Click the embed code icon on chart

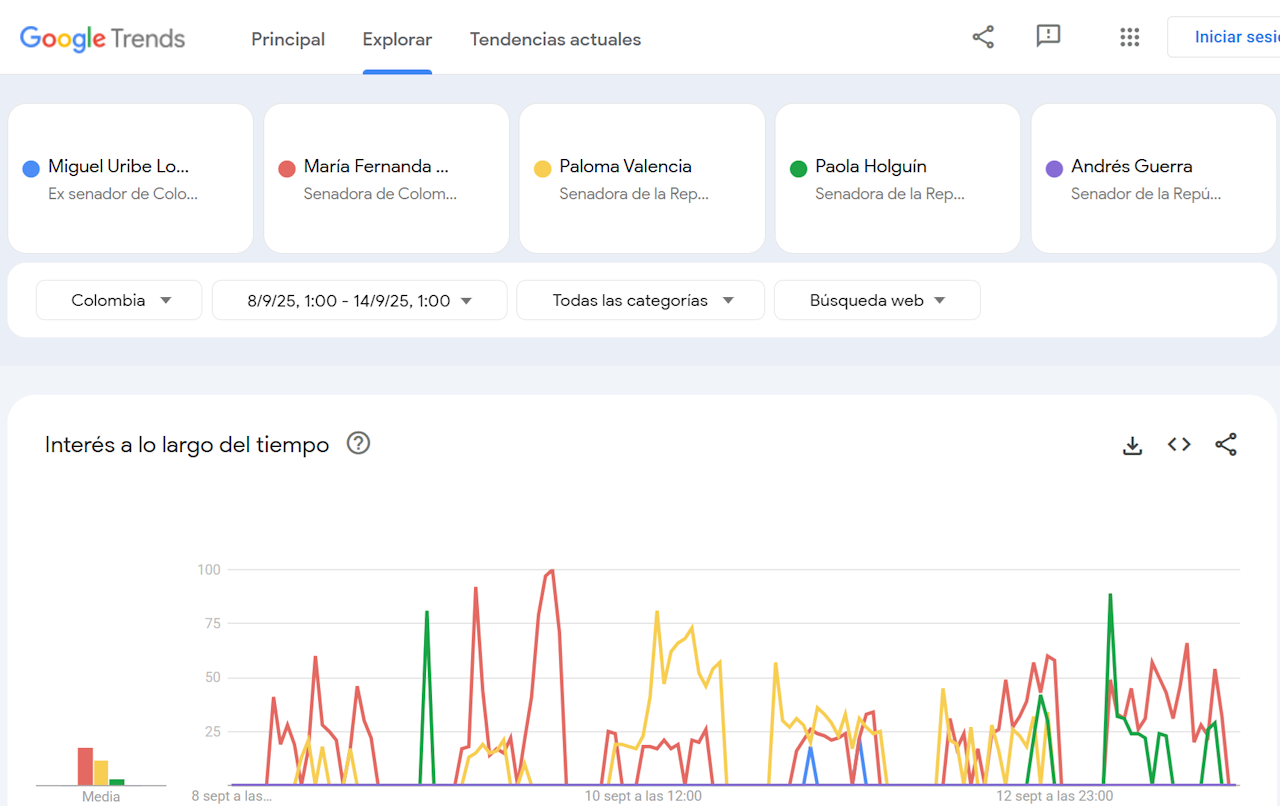click(x=1179, y=445)
